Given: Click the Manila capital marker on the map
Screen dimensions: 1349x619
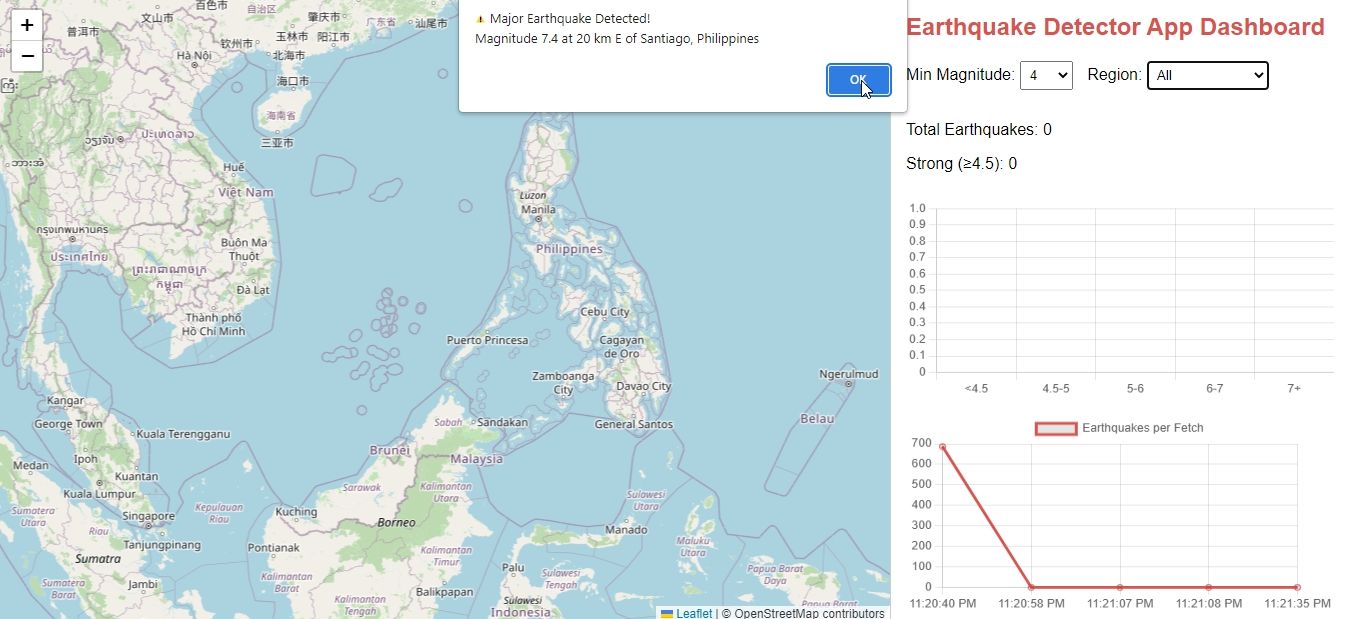Looking at the screenshot, I should pos(538,220).
